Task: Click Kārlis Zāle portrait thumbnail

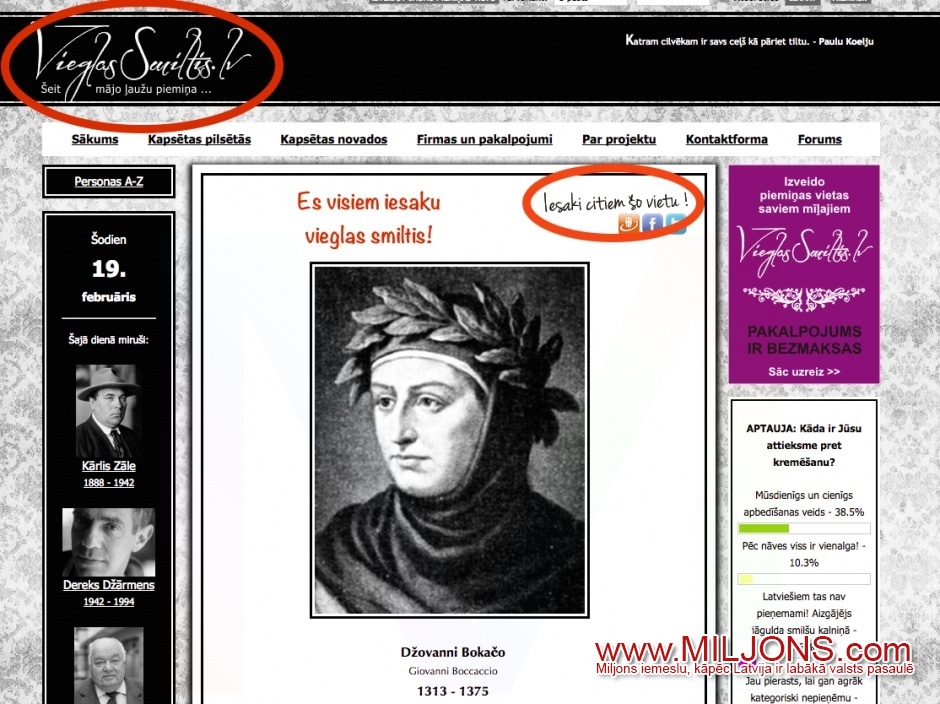Action: pos(108,410)
